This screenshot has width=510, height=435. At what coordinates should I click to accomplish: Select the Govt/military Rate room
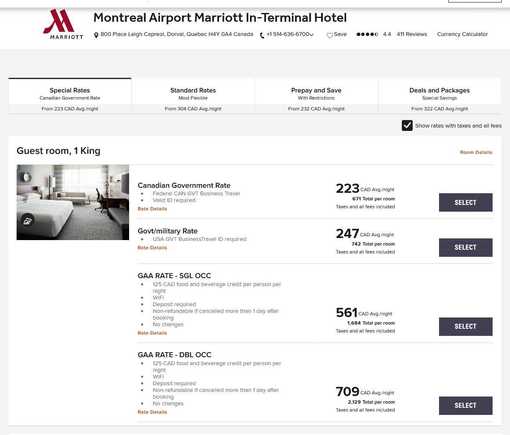tap(465, 247)
